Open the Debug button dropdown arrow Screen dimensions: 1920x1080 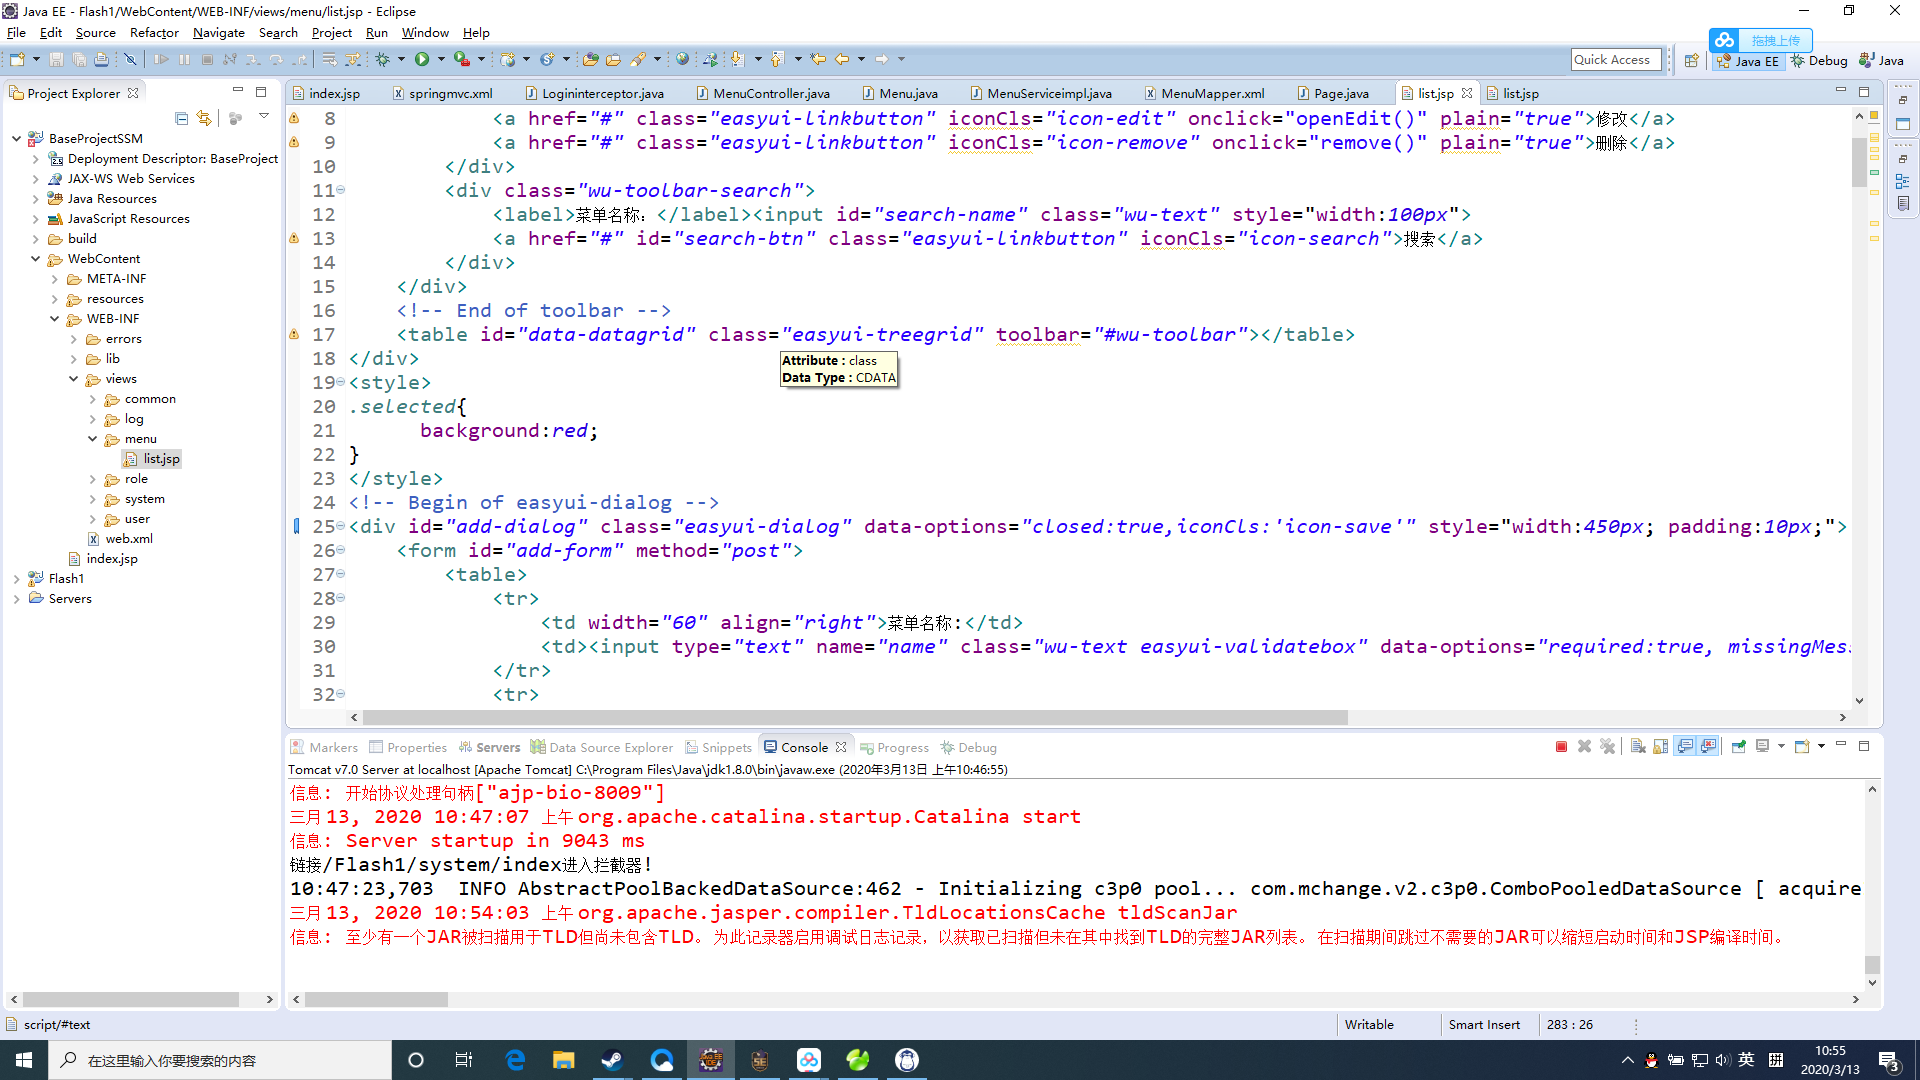tap(401, 60)
